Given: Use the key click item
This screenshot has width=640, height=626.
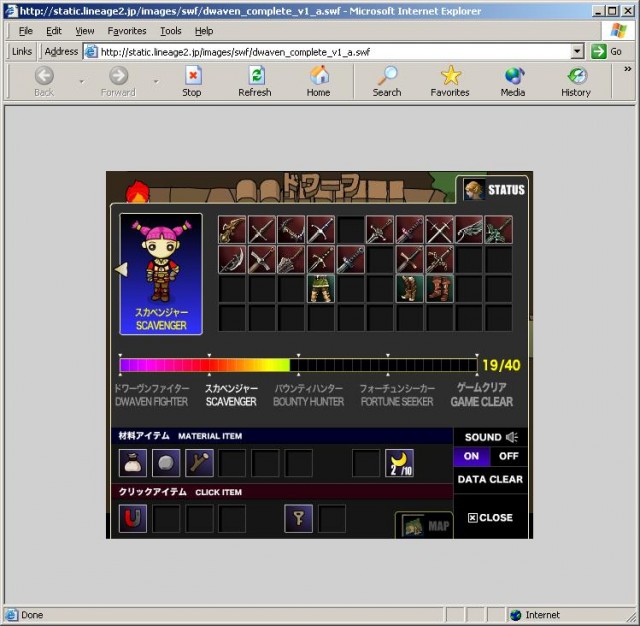Looking at the screenshot, I should click(298, 518).
